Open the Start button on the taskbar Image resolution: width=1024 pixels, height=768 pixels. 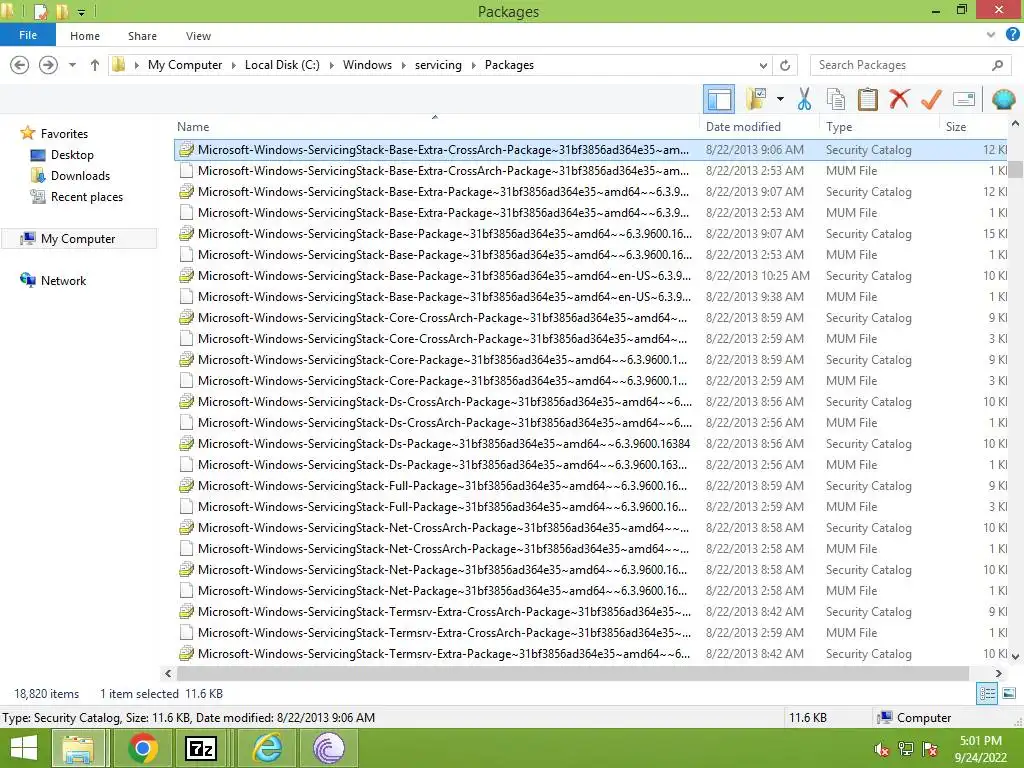[23, 748]
